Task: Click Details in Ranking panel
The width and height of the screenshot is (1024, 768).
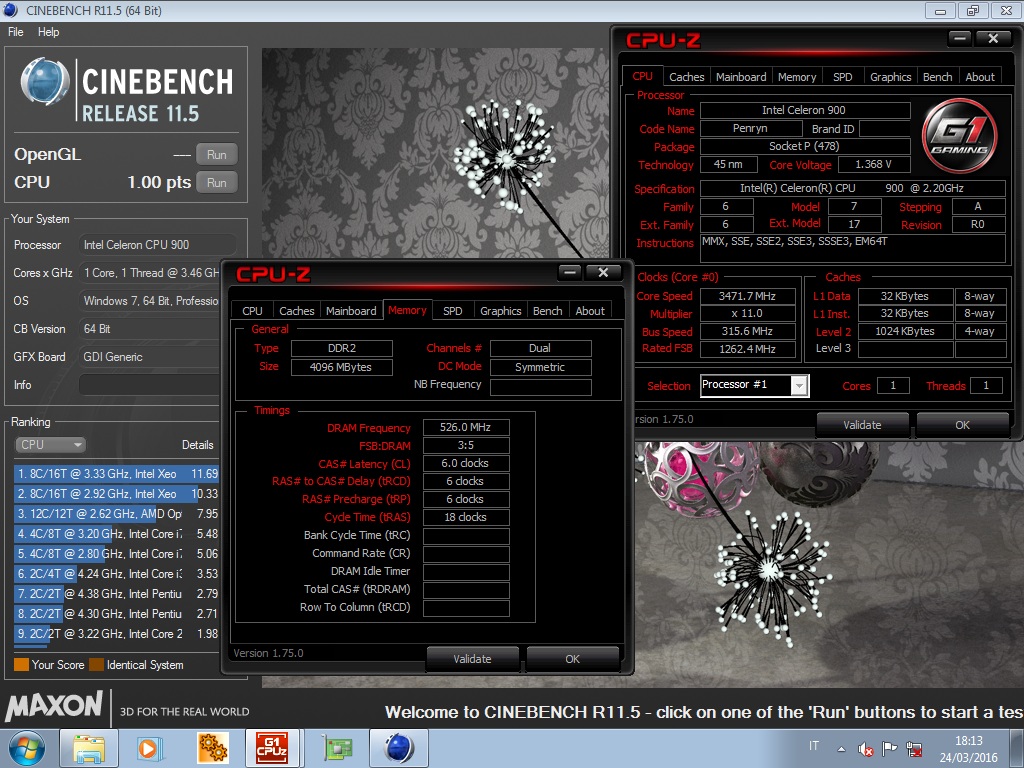Action: click(x=197, y=445)
